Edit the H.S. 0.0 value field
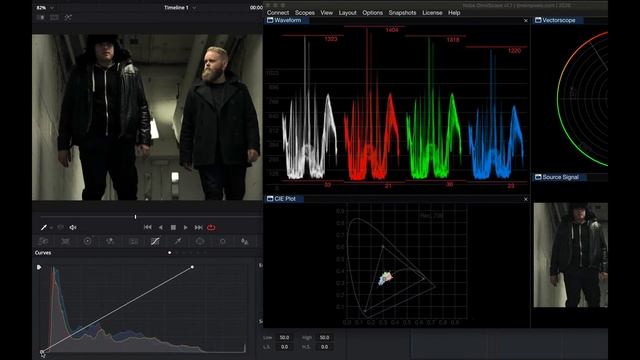Image resolution: width=640 pixels, height=360 pixels. [x=324, y=347]
